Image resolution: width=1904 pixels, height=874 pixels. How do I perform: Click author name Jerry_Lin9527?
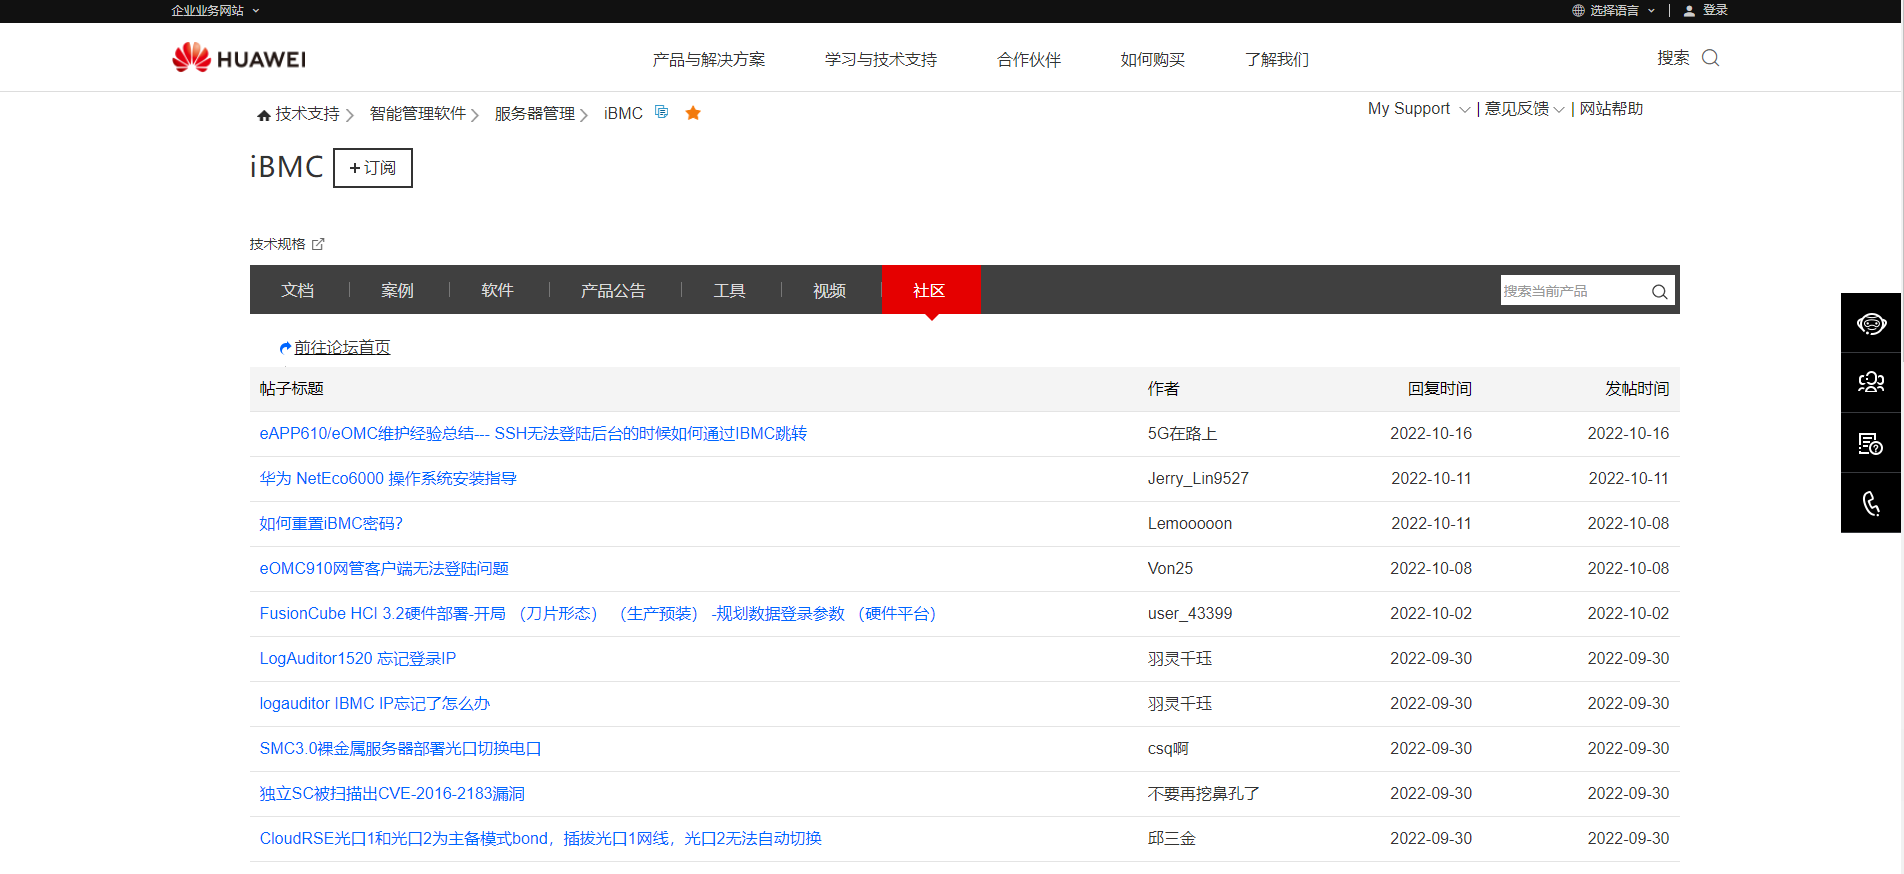click(x=1198, y=479)
